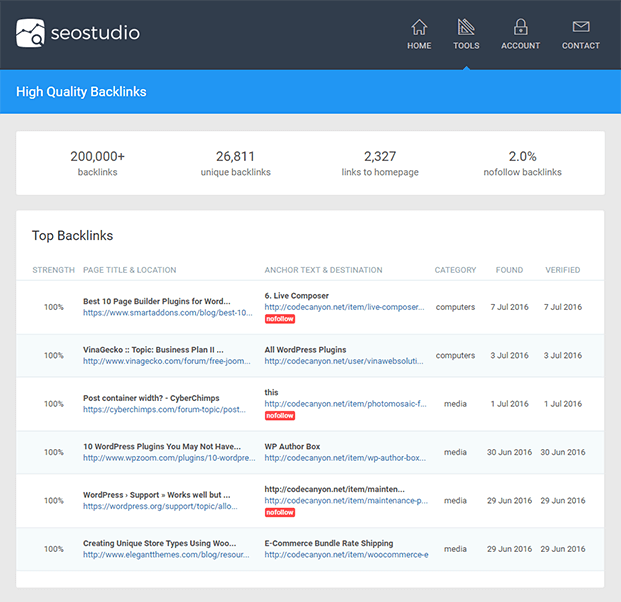Click the nofollow badge under photomosaic link
621x602 pixels.
pyautogui.click(x=280, y=415)
